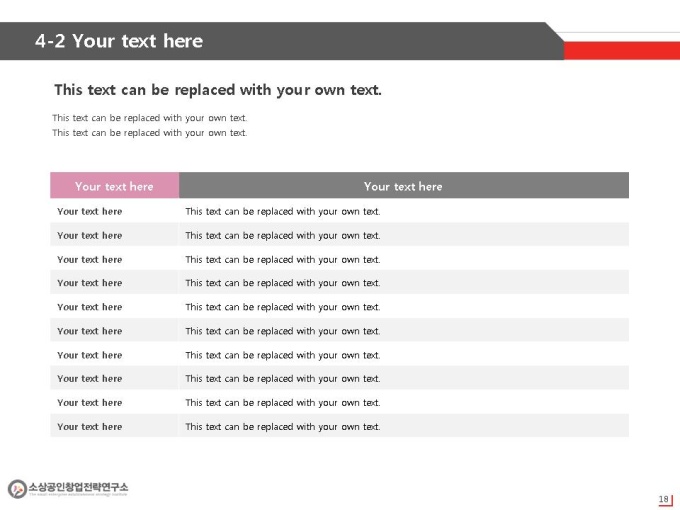The image size is (680, 510).
Task: Click the dark gray title banner
Action: click(282, 41)
